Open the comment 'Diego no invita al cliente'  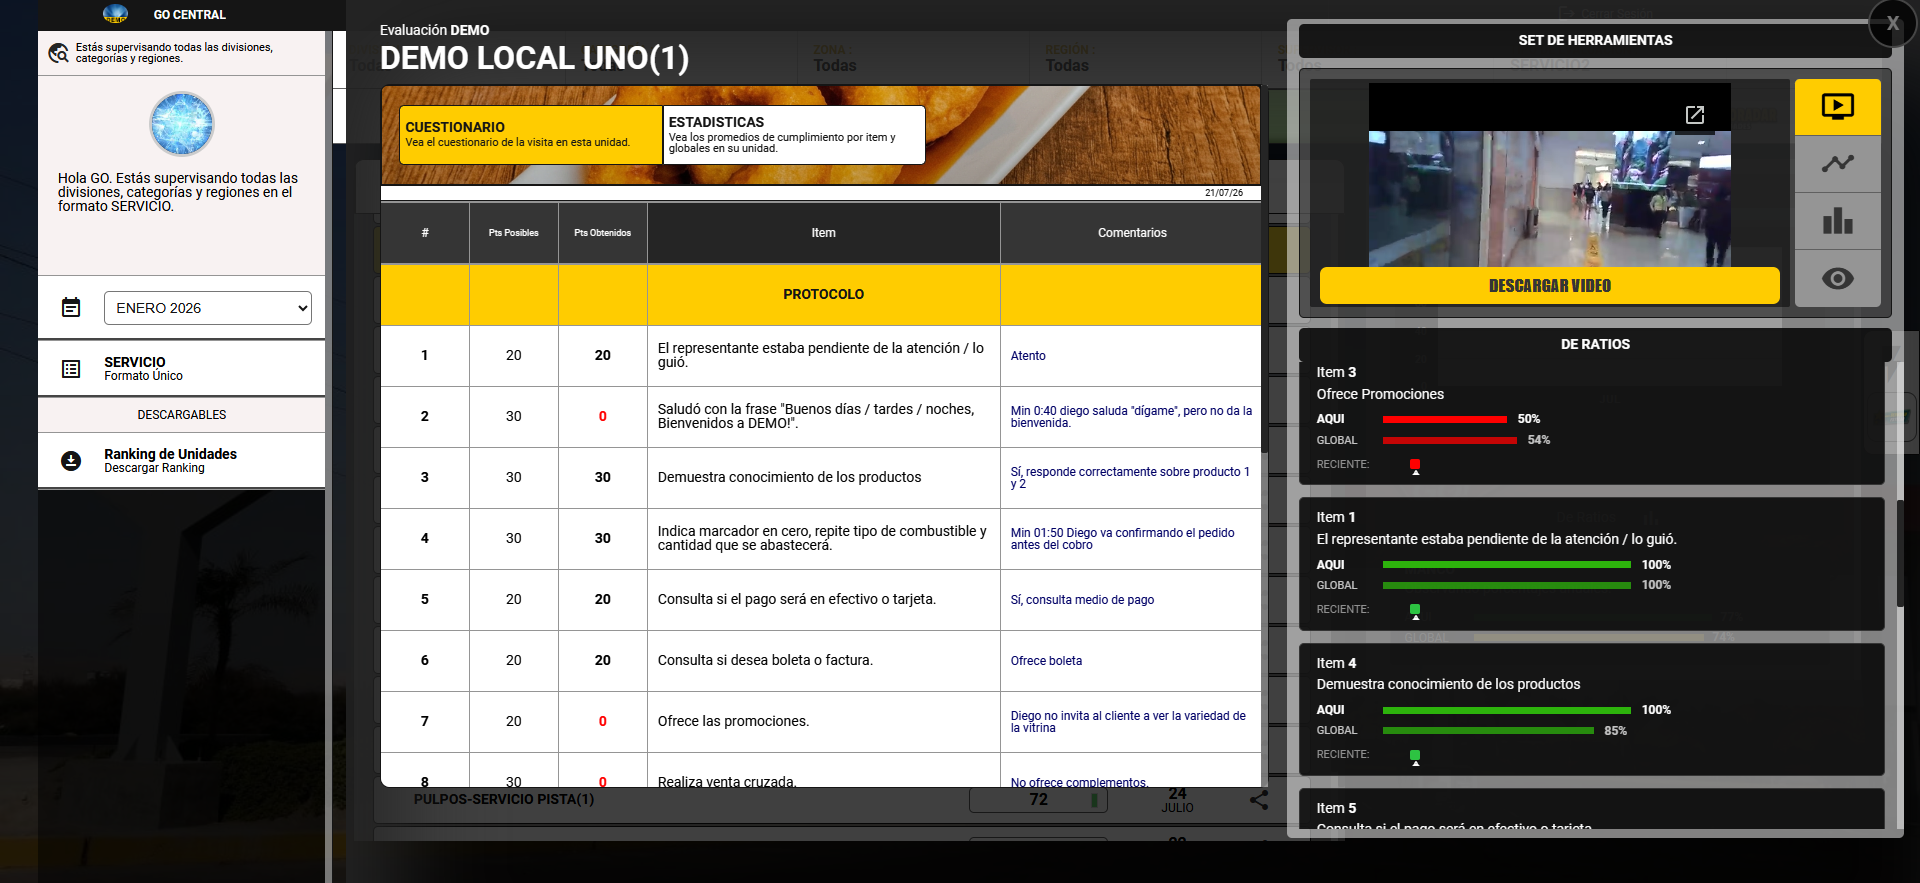(1128, 722)
